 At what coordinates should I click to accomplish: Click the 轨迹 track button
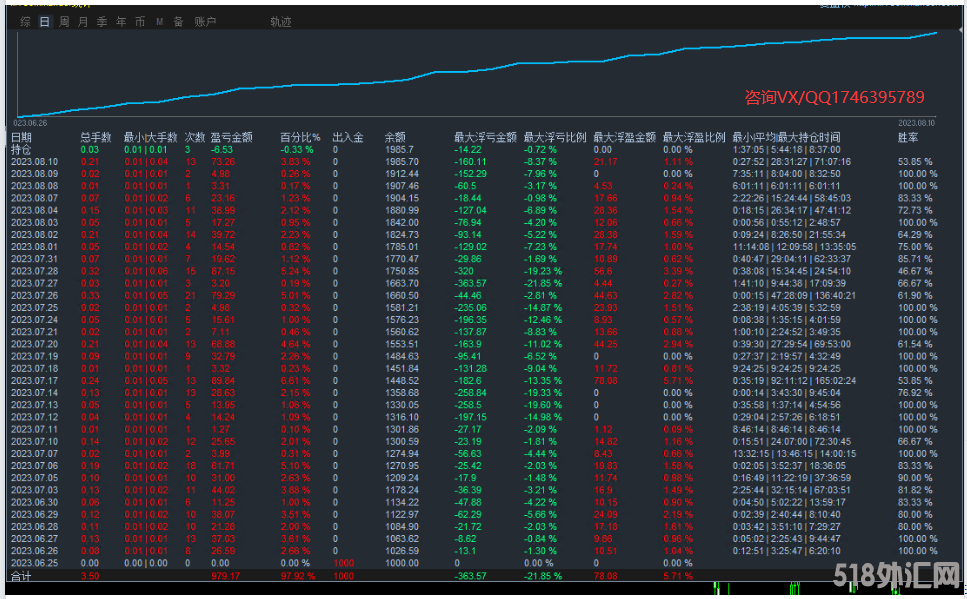281,21
